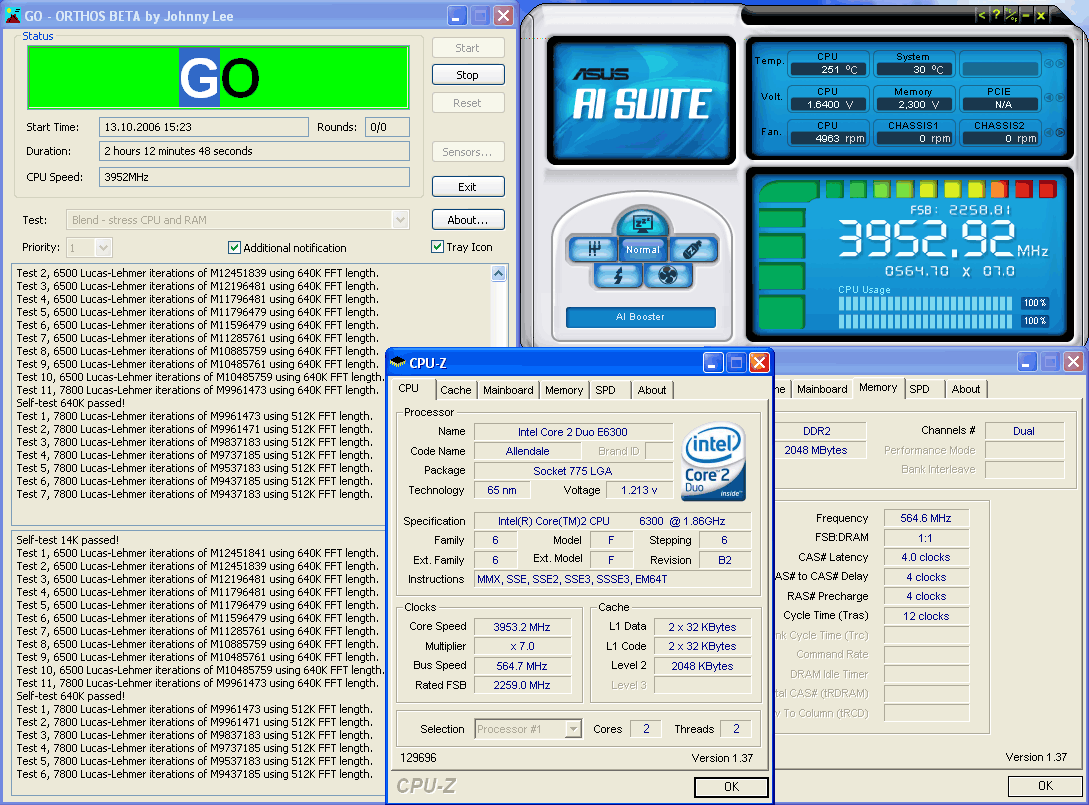Screen dimensions: 1089x805
Task: Click the fan icon in AI Suite
Action: click(667, 276)
